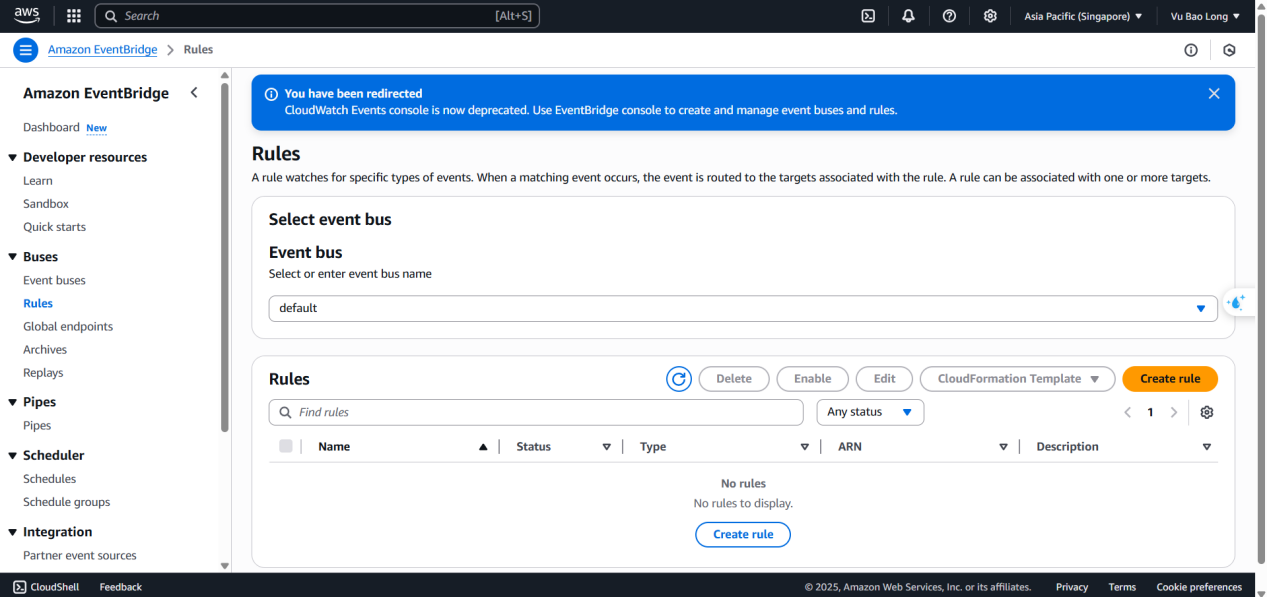Sort by Status column arrow
The height and width of the screenshot is (597, 1267).
[x=606, y=447]
